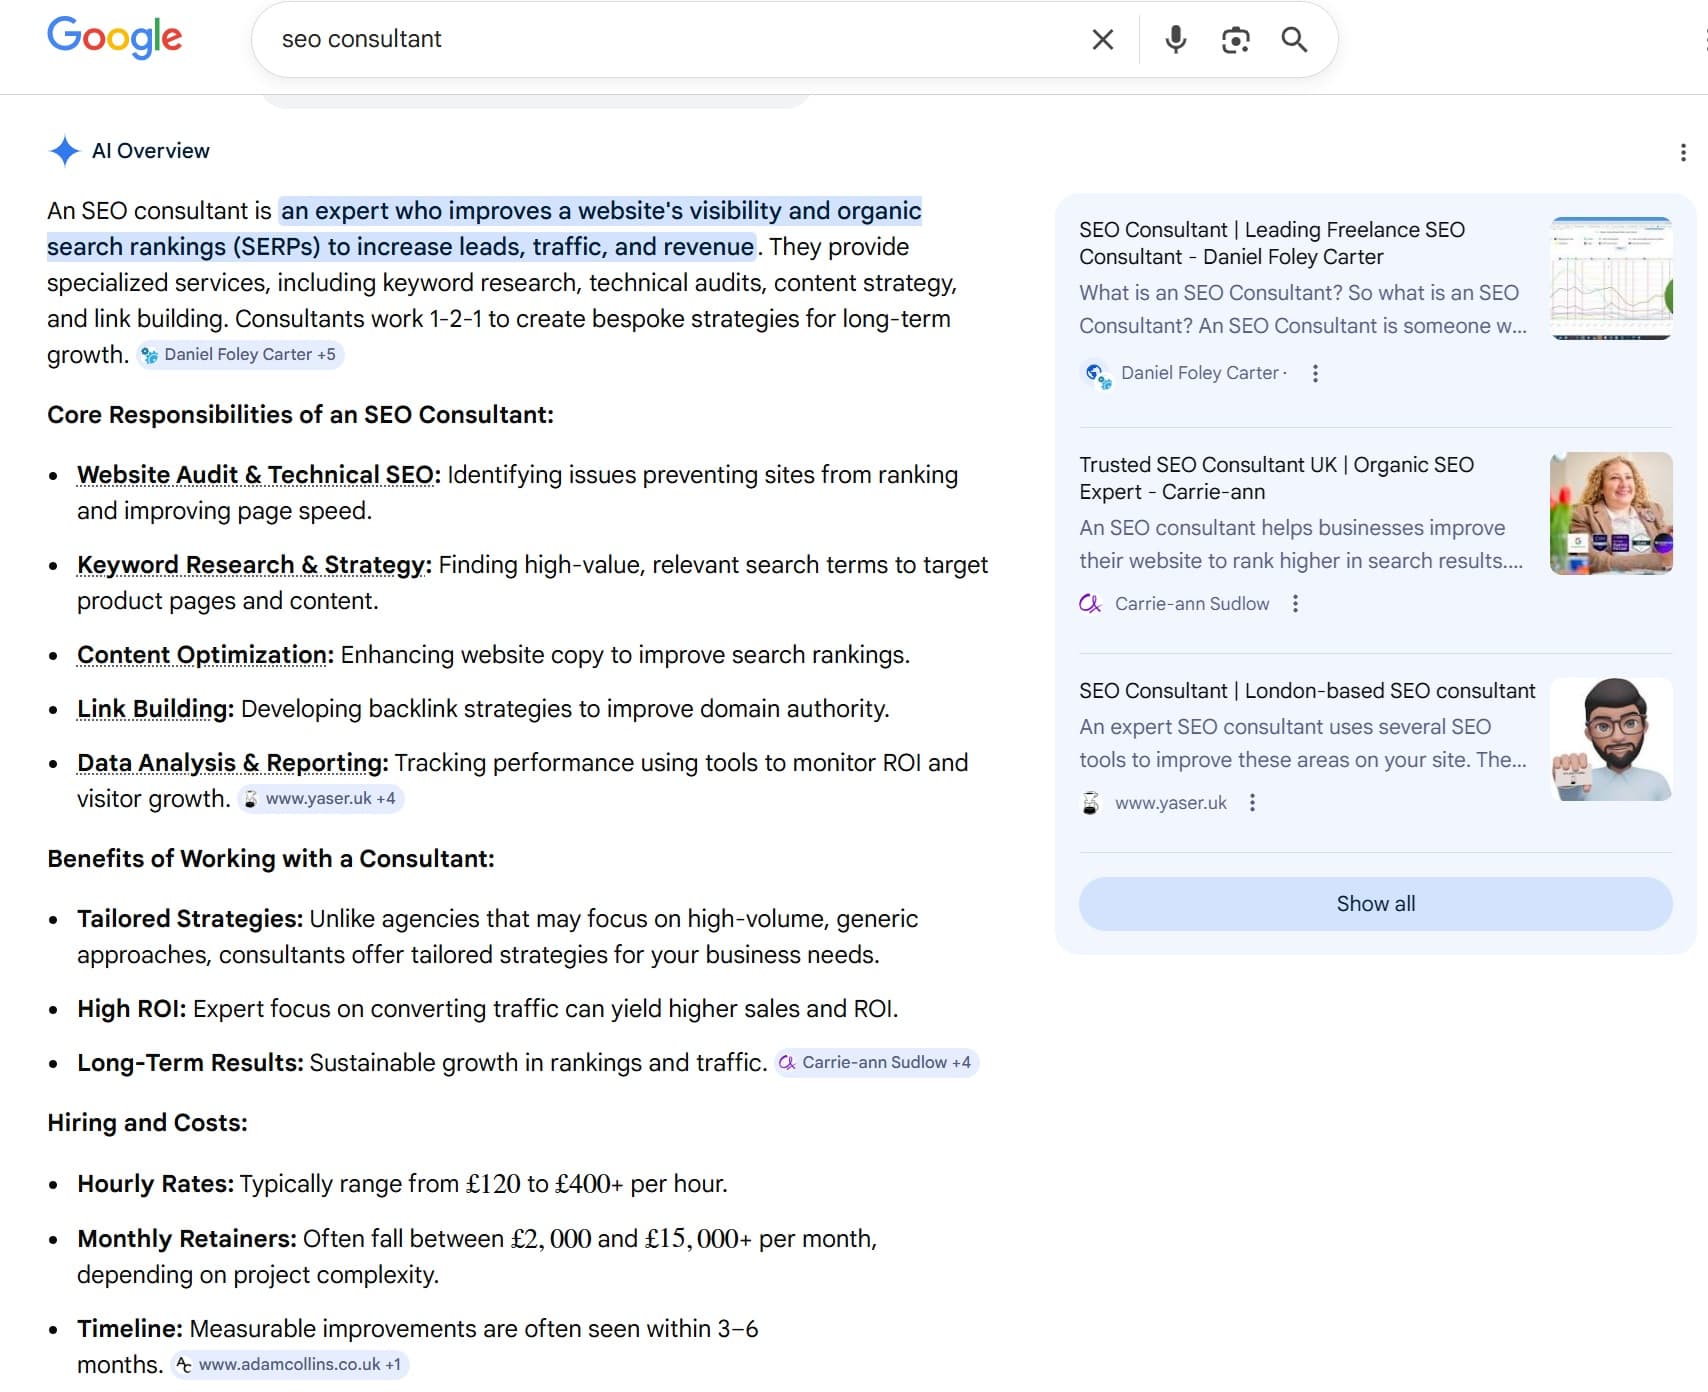Click the 'Hiring and Costs:' heading

coord(147,1123)
